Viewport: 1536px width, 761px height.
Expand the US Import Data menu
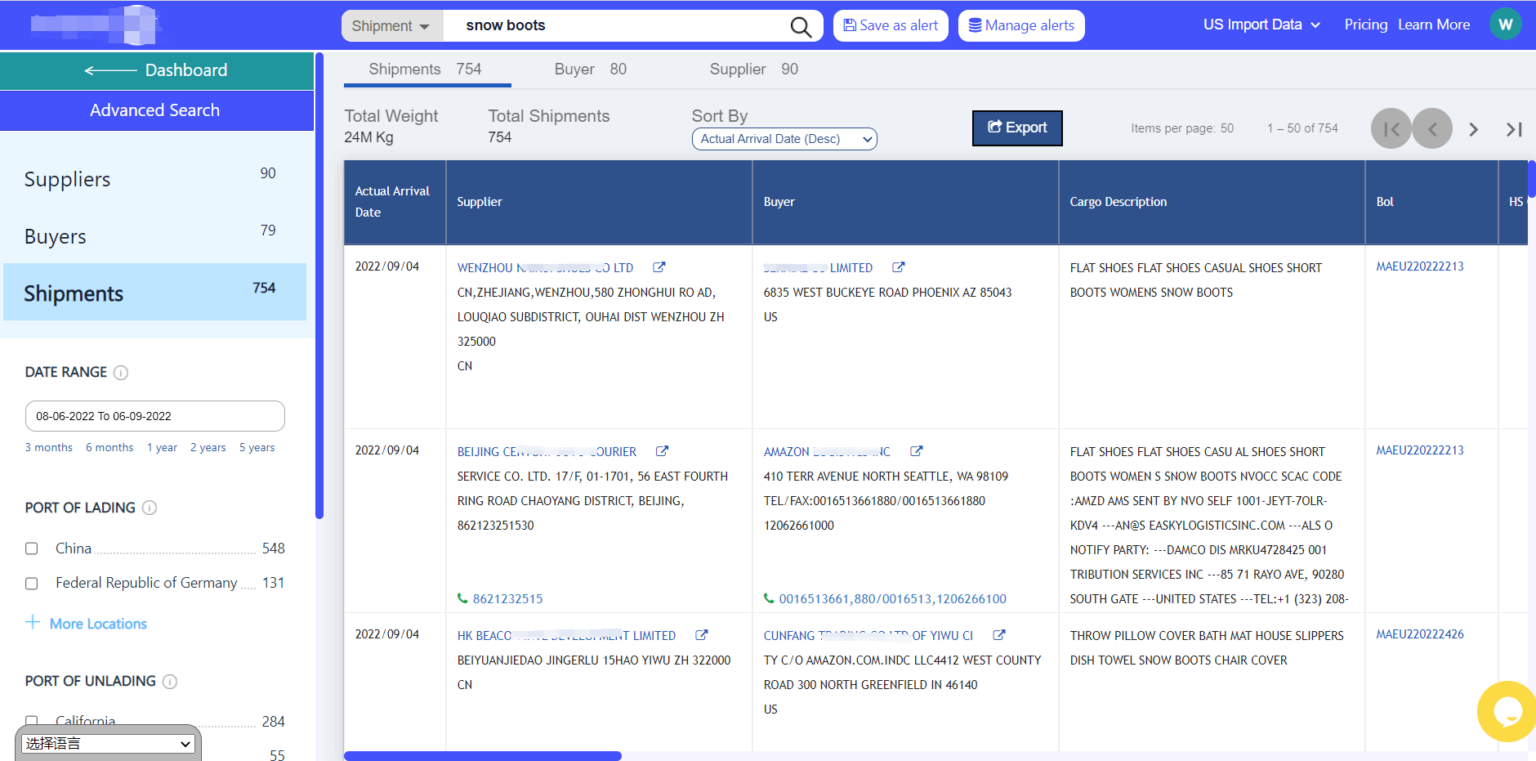click(1261, 25)
